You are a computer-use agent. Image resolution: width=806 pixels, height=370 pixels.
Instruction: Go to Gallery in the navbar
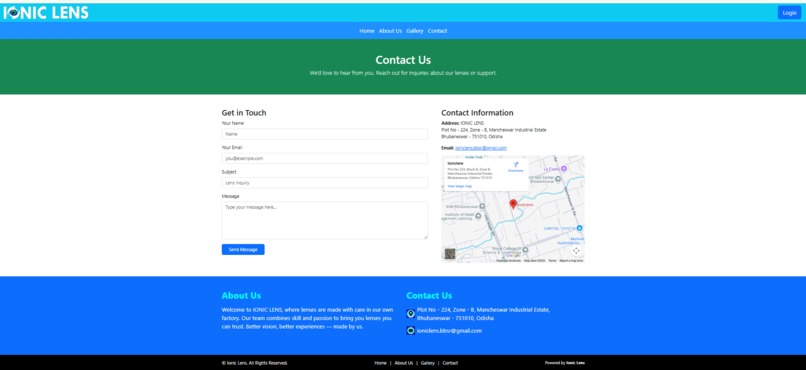pos(414,31)
